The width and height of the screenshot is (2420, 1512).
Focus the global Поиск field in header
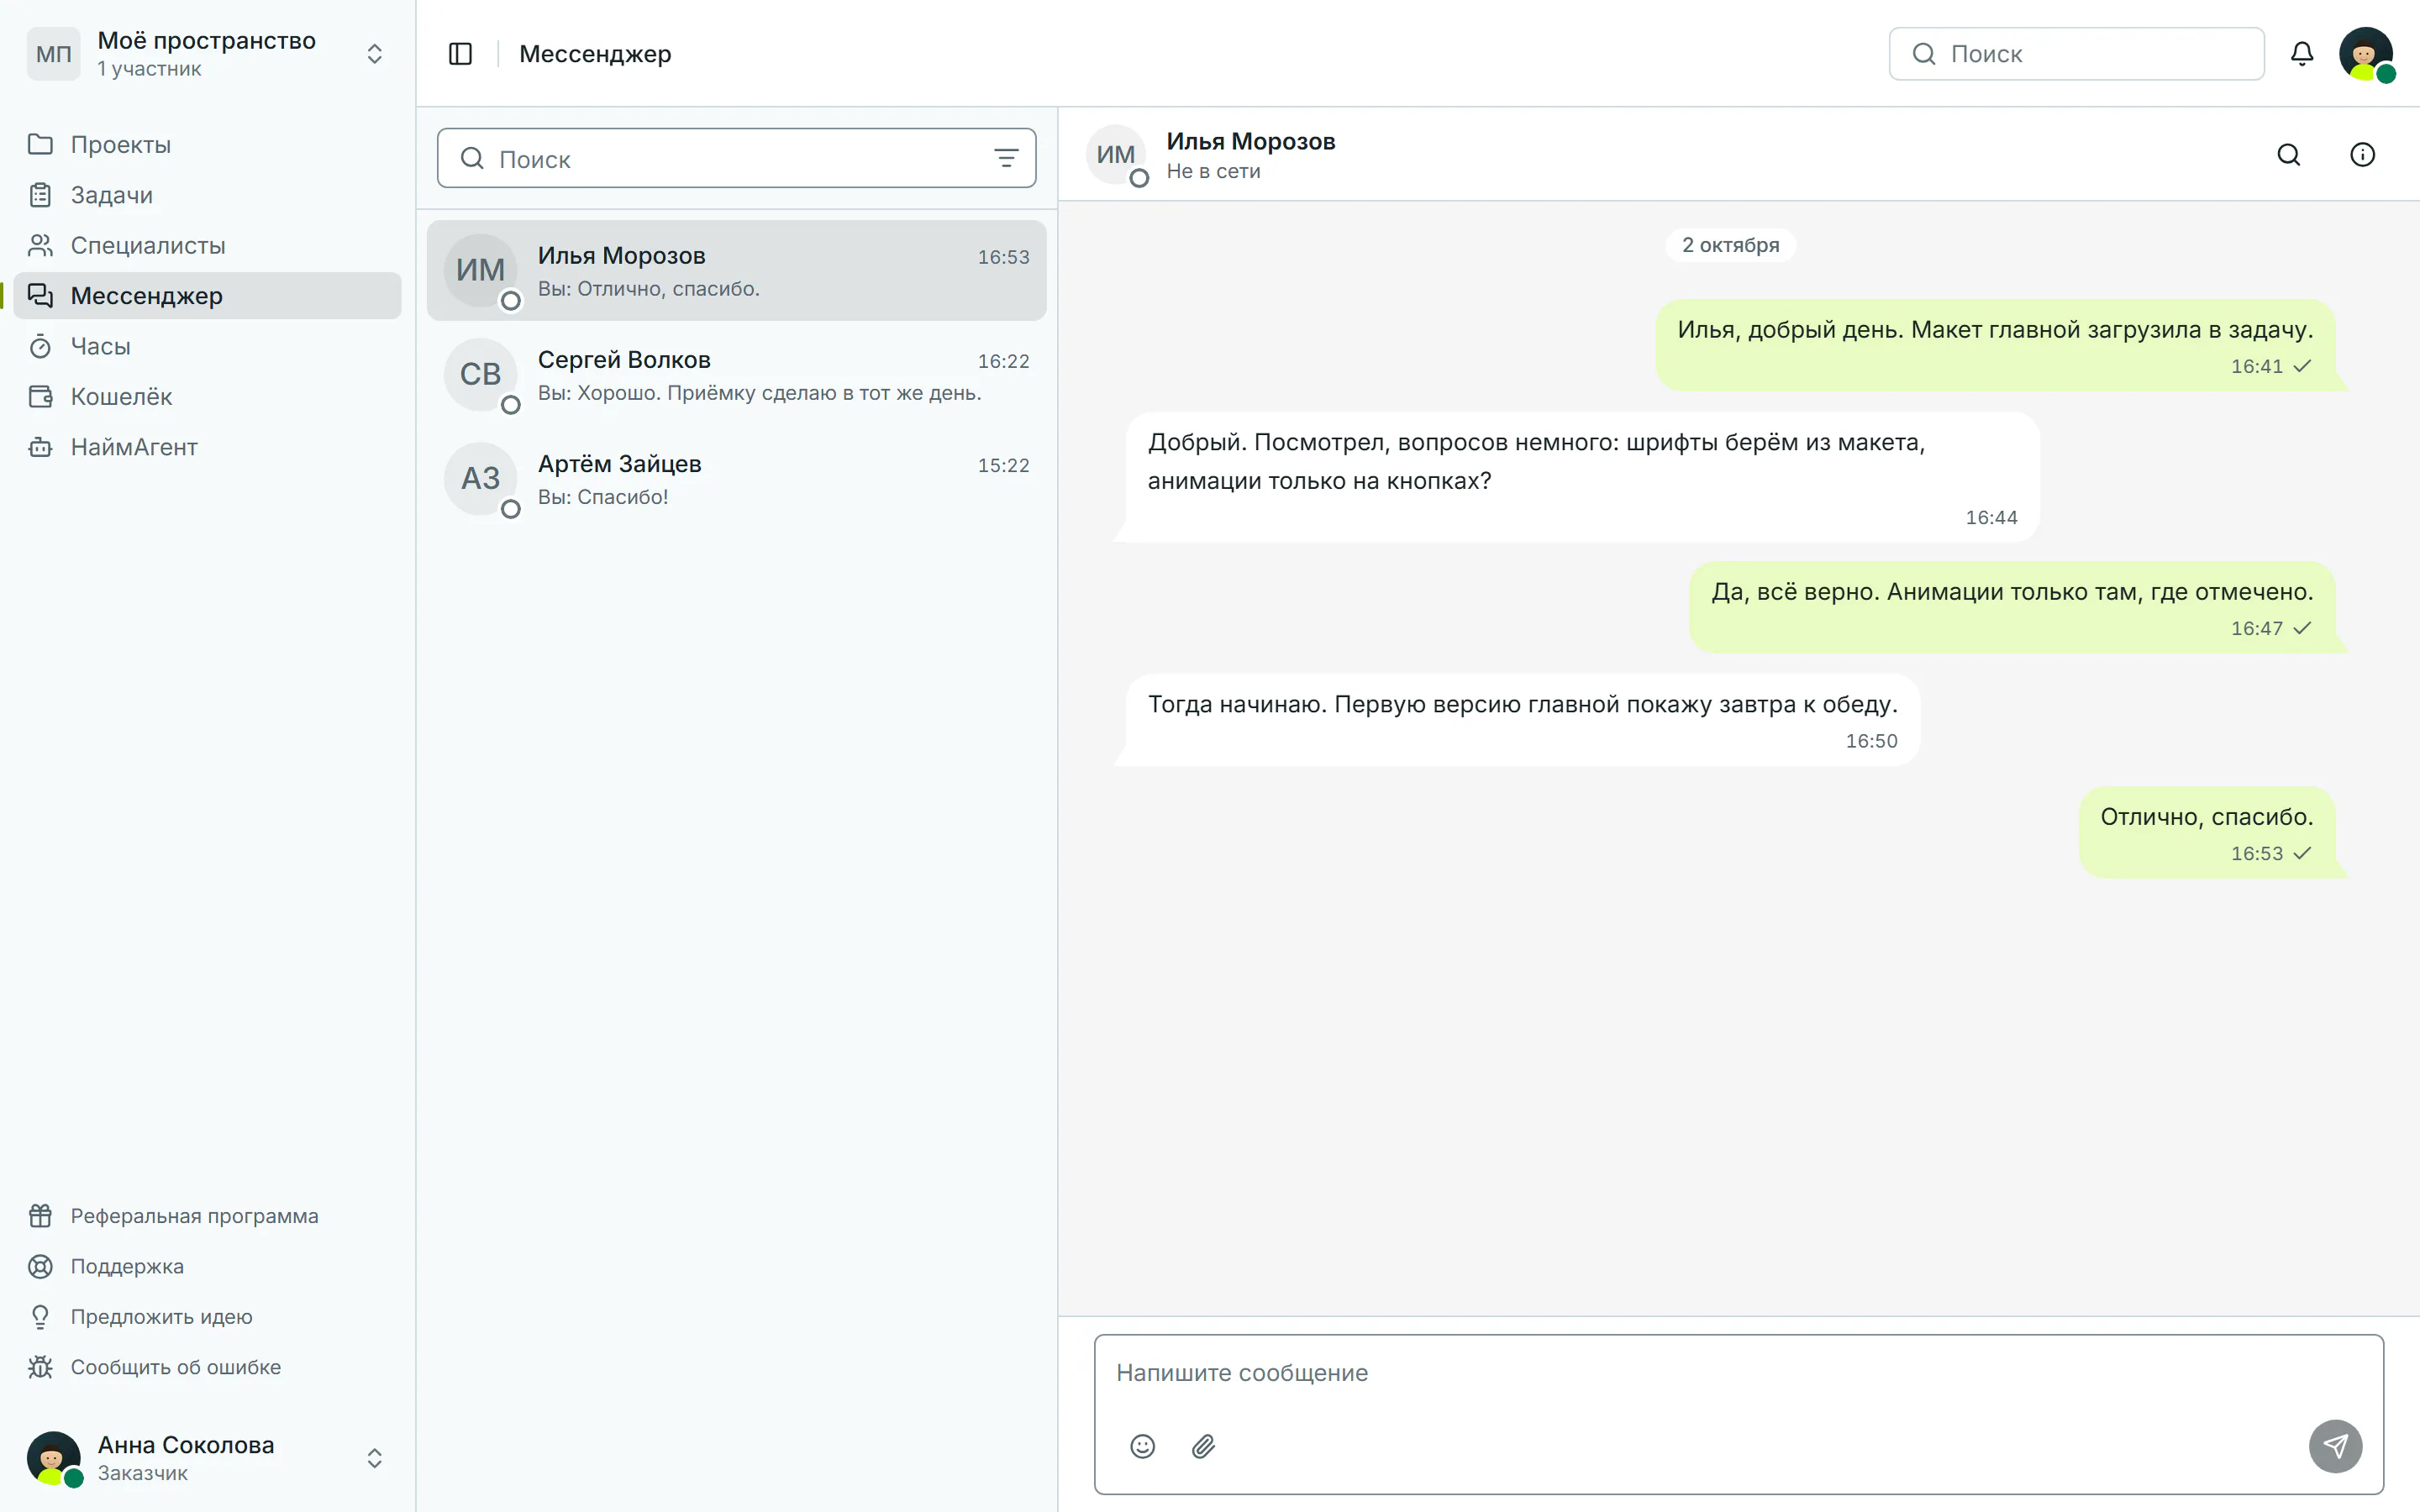(x=2076, y=54)
